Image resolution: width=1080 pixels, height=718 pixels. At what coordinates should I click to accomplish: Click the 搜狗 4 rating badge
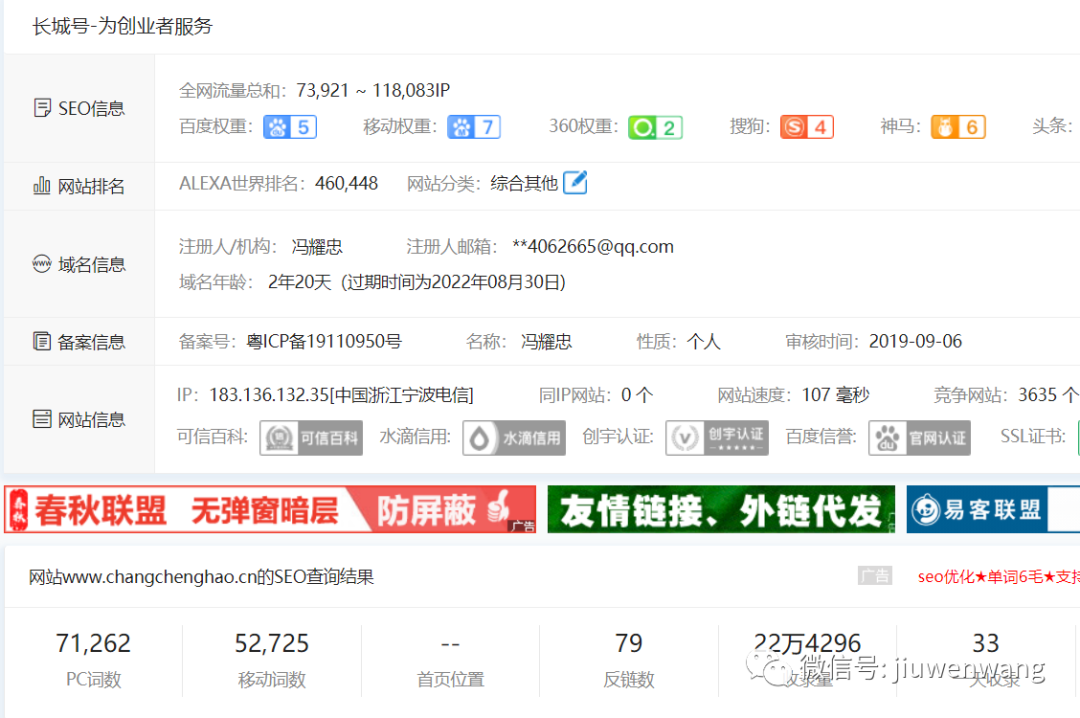(806, 126)
